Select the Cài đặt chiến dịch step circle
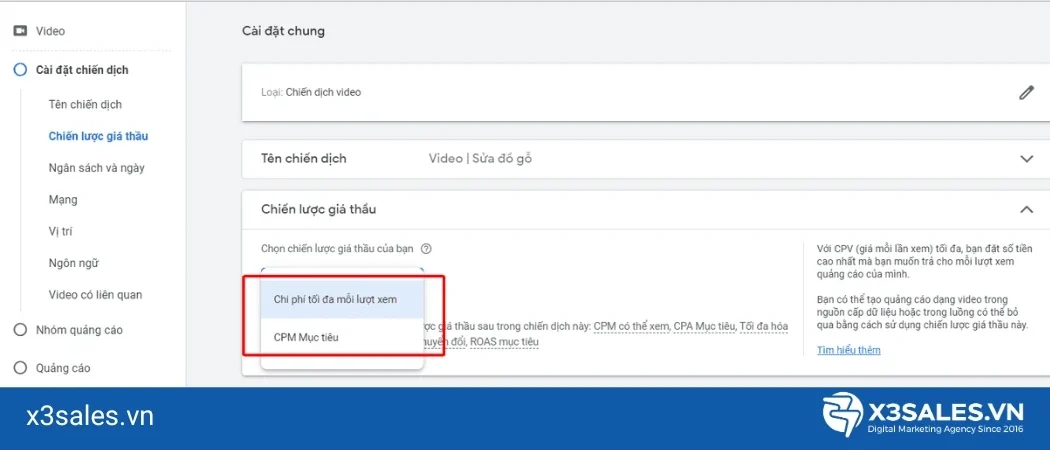This screenshot has height=450, width=1050. coord(20,70)
